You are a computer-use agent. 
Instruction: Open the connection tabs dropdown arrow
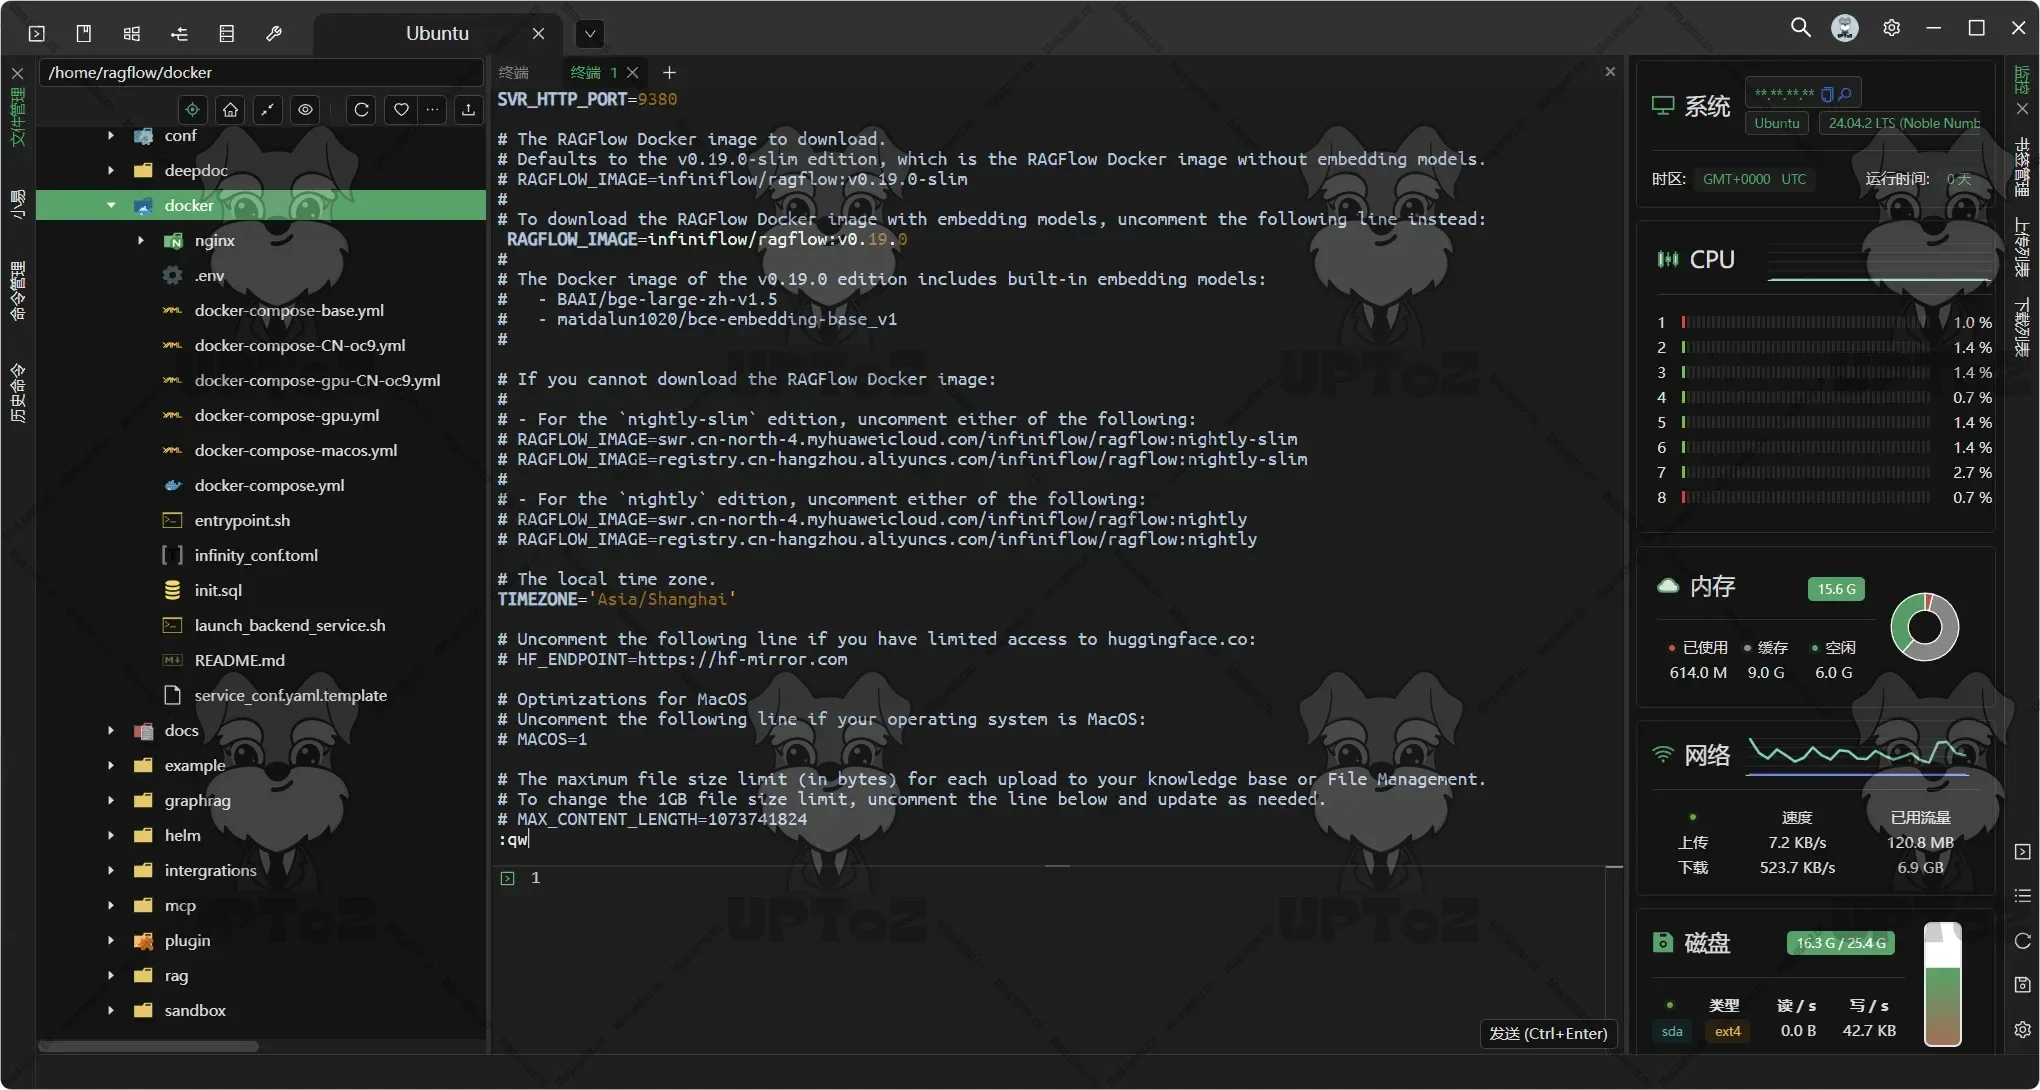[x=590, y=34]
